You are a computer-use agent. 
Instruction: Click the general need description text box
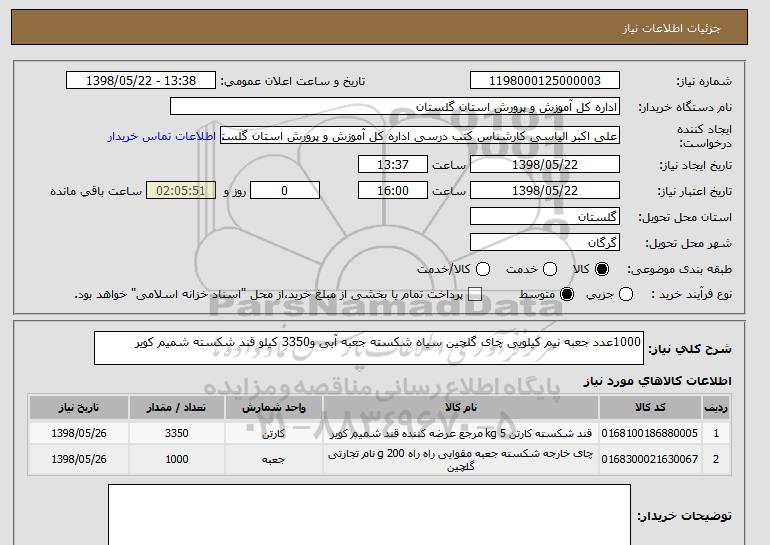tap(369, 348)
